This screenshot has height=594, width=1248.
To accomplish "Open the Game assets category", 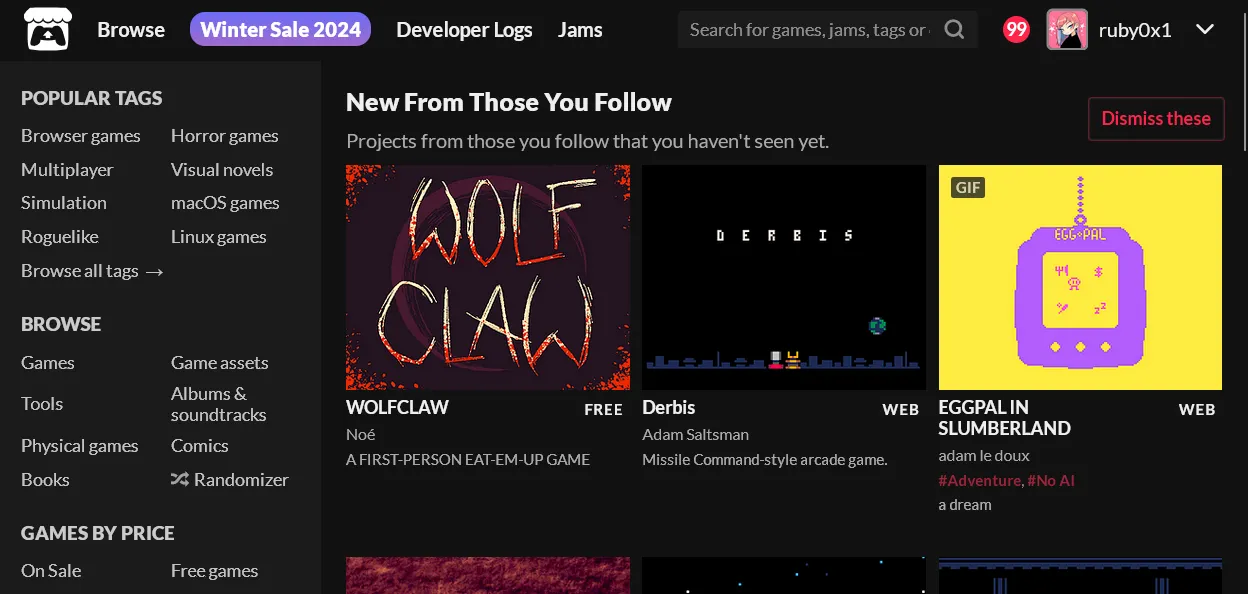I will (x=220, y=363).
